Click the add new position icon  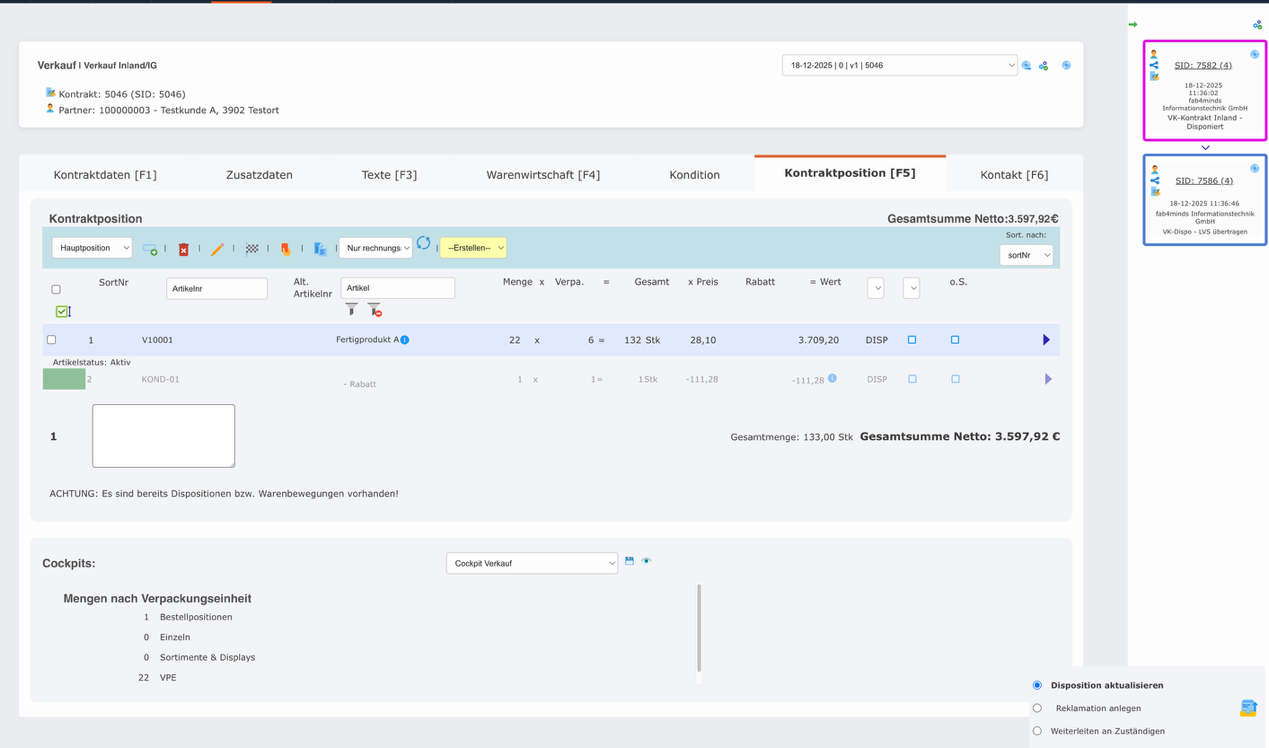150,249
